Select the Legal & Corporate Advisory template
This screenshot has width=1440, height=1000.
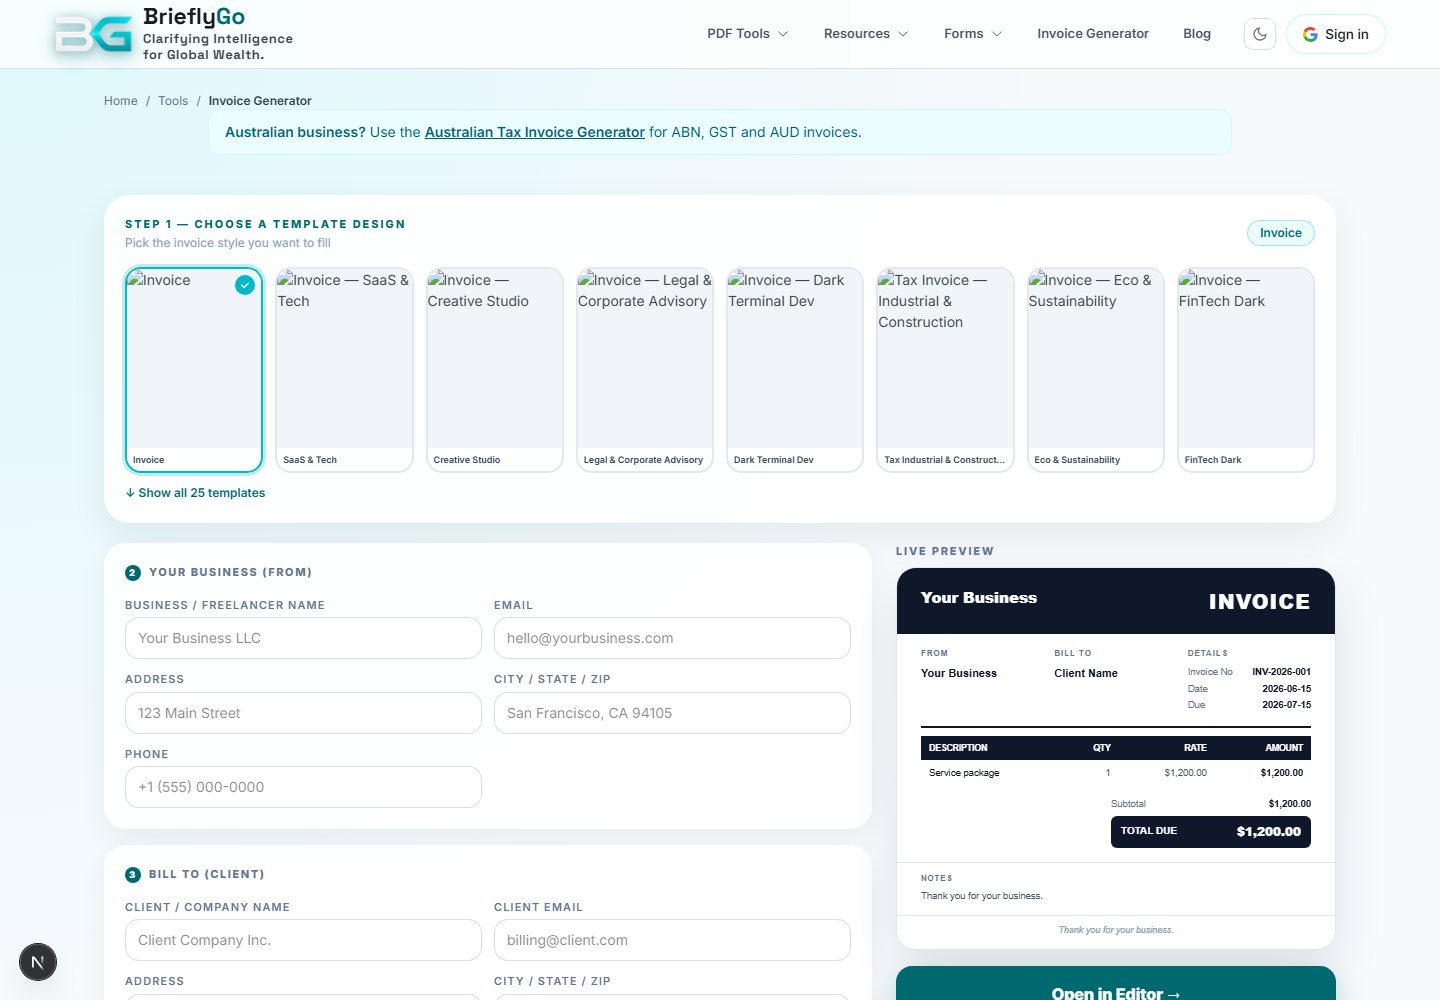645,369
